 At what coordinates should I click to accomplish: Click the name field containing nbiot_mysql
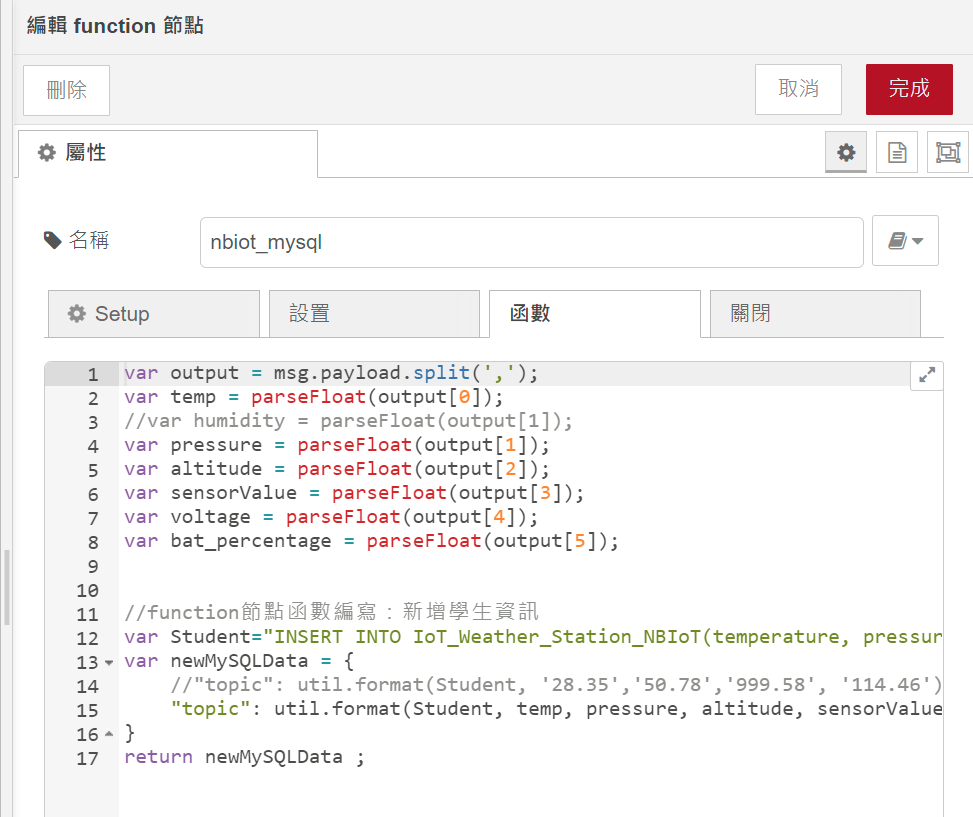(x=531, y=242)
